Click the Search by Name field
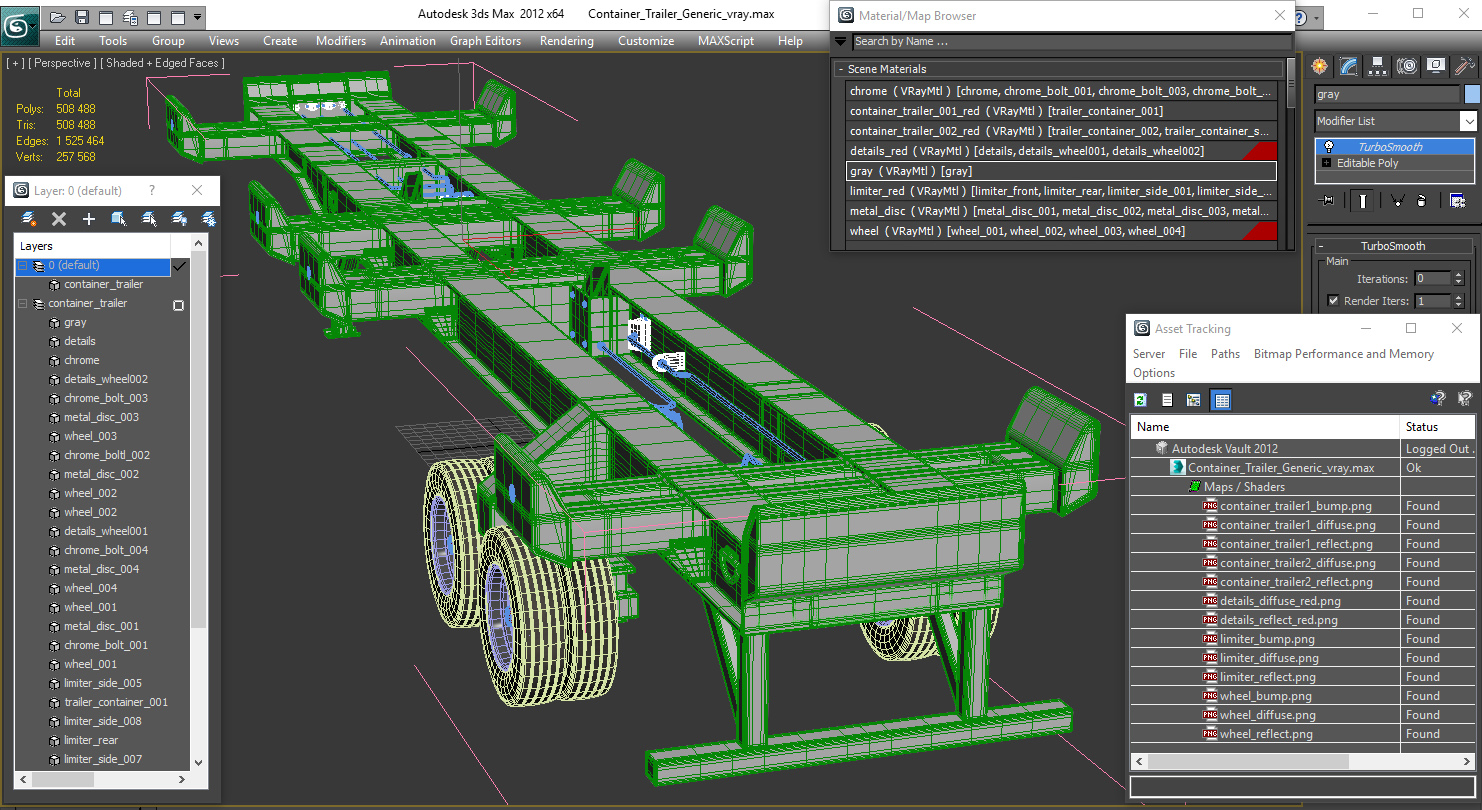Image resolution: width=1482 pixels, height=810 pixels. (1071, 41)
